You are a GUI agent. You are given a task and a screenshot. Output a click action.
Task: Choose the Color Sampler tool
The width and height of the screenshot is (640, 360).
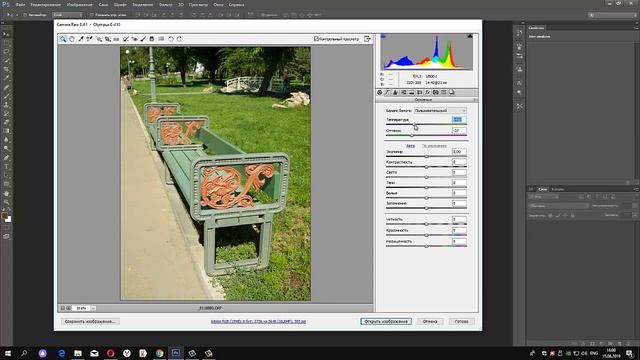[89, 39]
